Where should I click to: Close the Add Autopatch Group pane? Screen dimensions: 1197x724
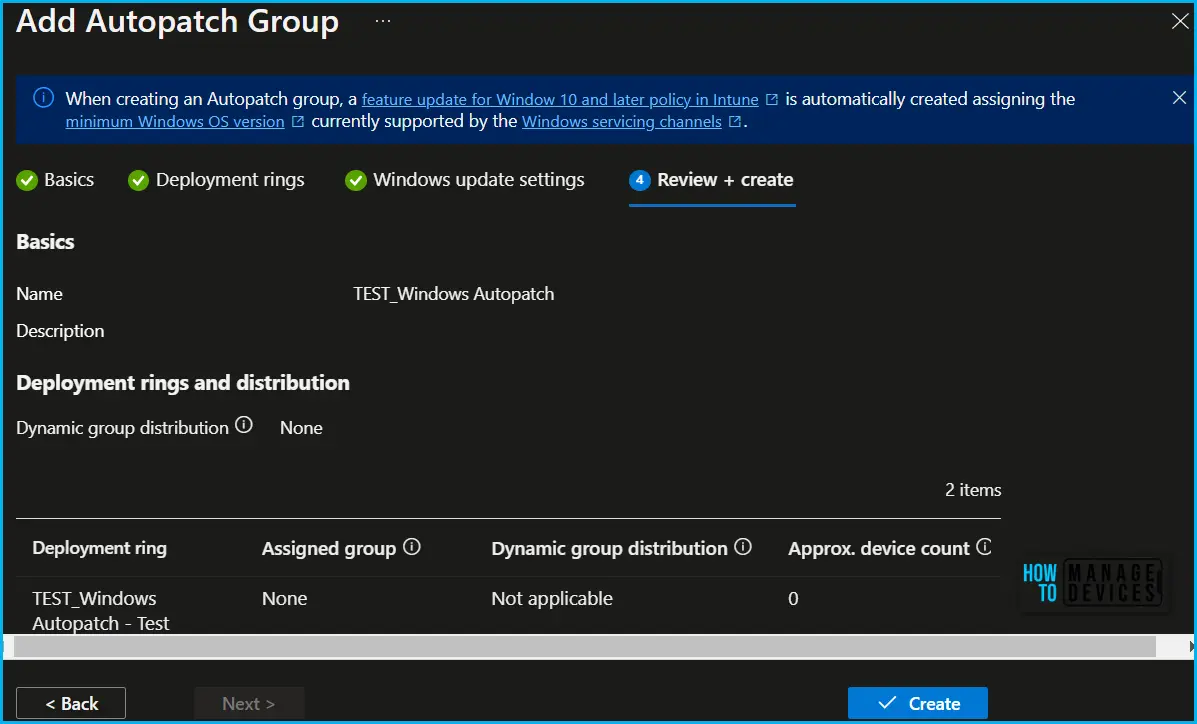(1179, 21)
